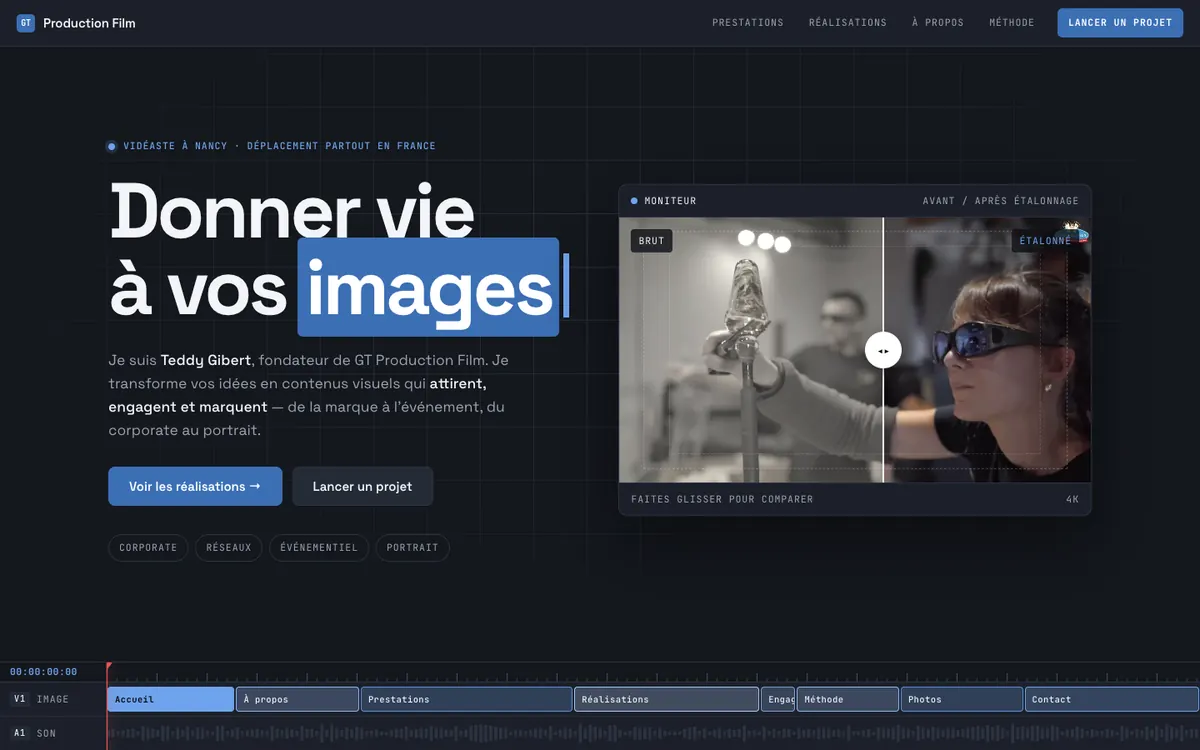The image size is (1200, 750).
Task: Jump to the Photos timeline clip
Action: 961,699
